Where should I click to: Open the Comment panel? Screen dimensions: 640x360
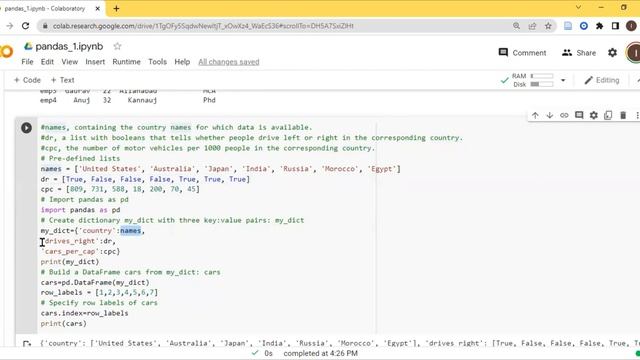click(522, 53)
